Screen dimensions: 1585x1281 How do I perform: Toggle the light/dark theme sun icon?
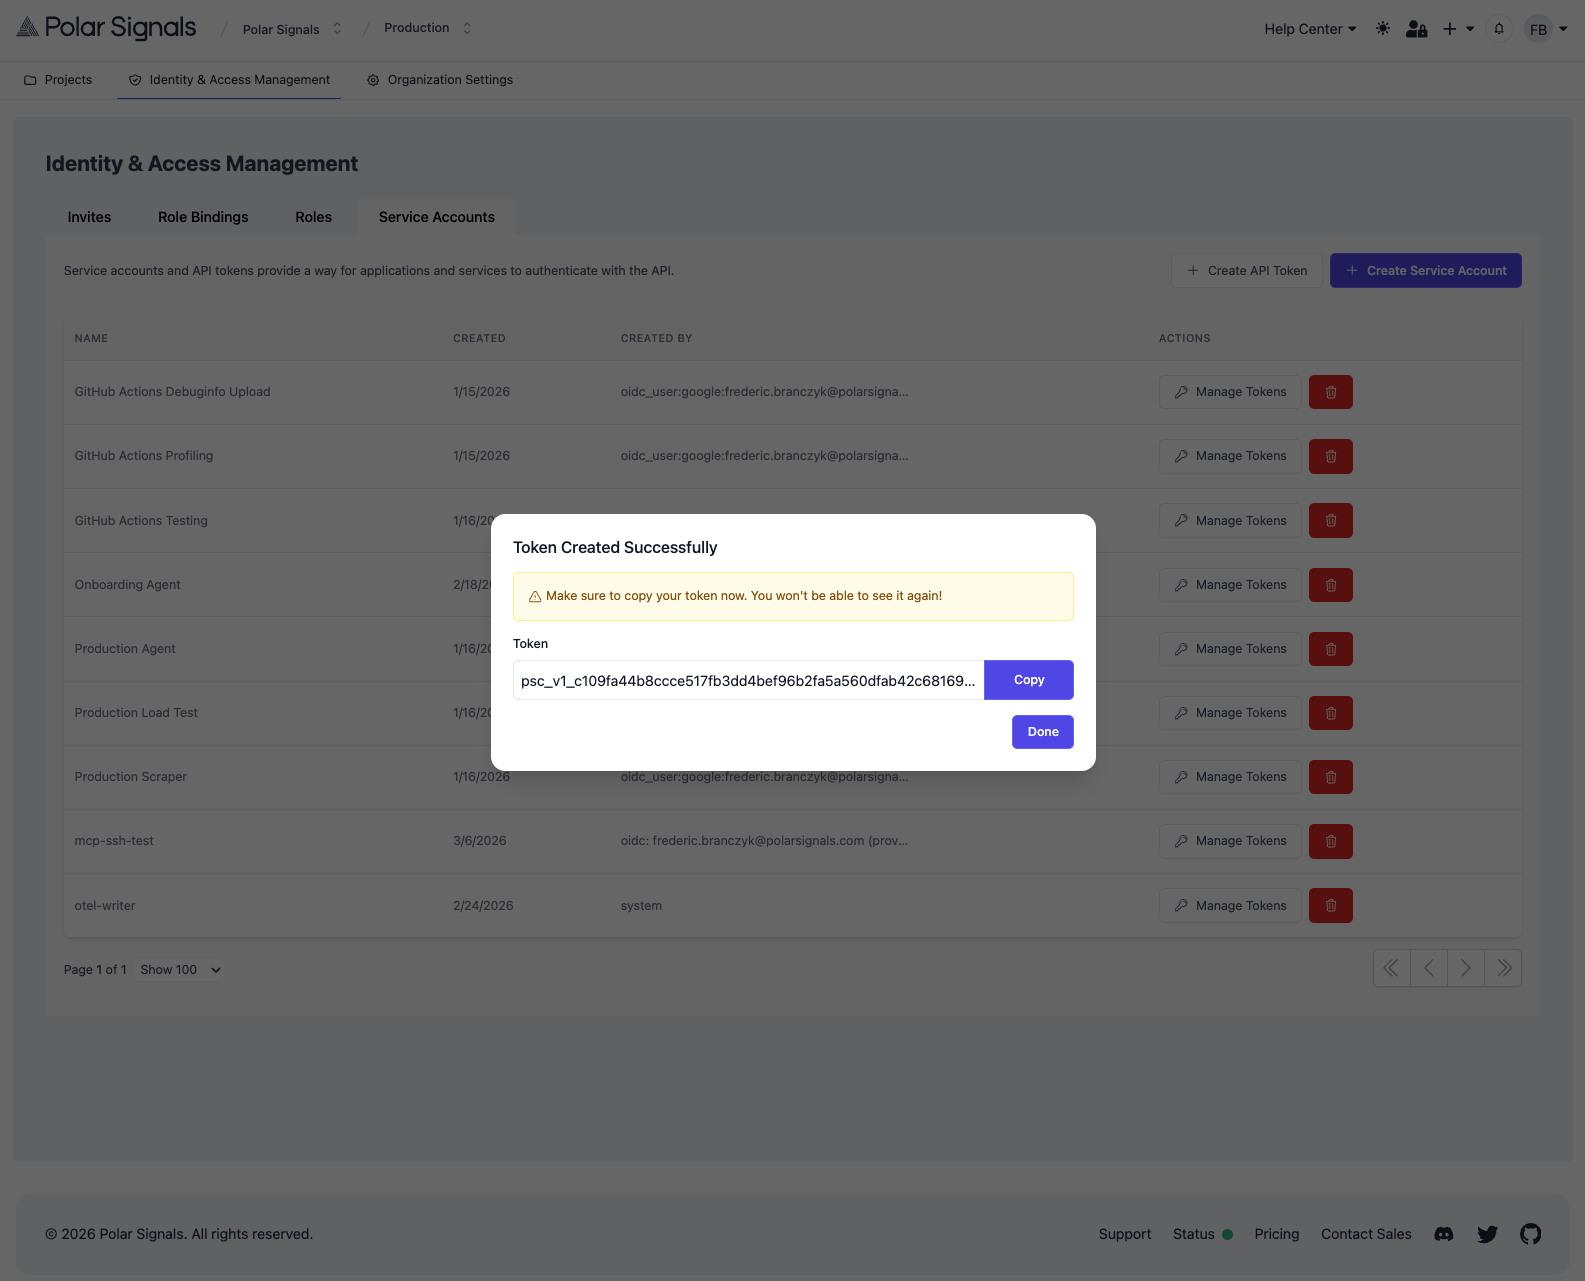pyautogui.click(x=1383, y=29)
